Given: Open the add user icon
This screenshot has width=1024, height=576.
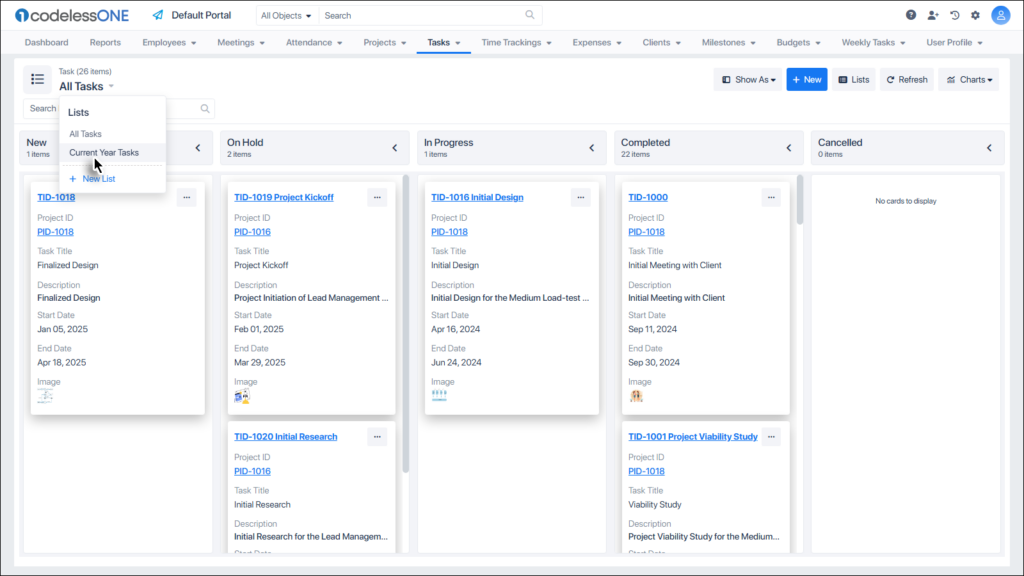Looking at the screenshot, I should coord(933,15).
